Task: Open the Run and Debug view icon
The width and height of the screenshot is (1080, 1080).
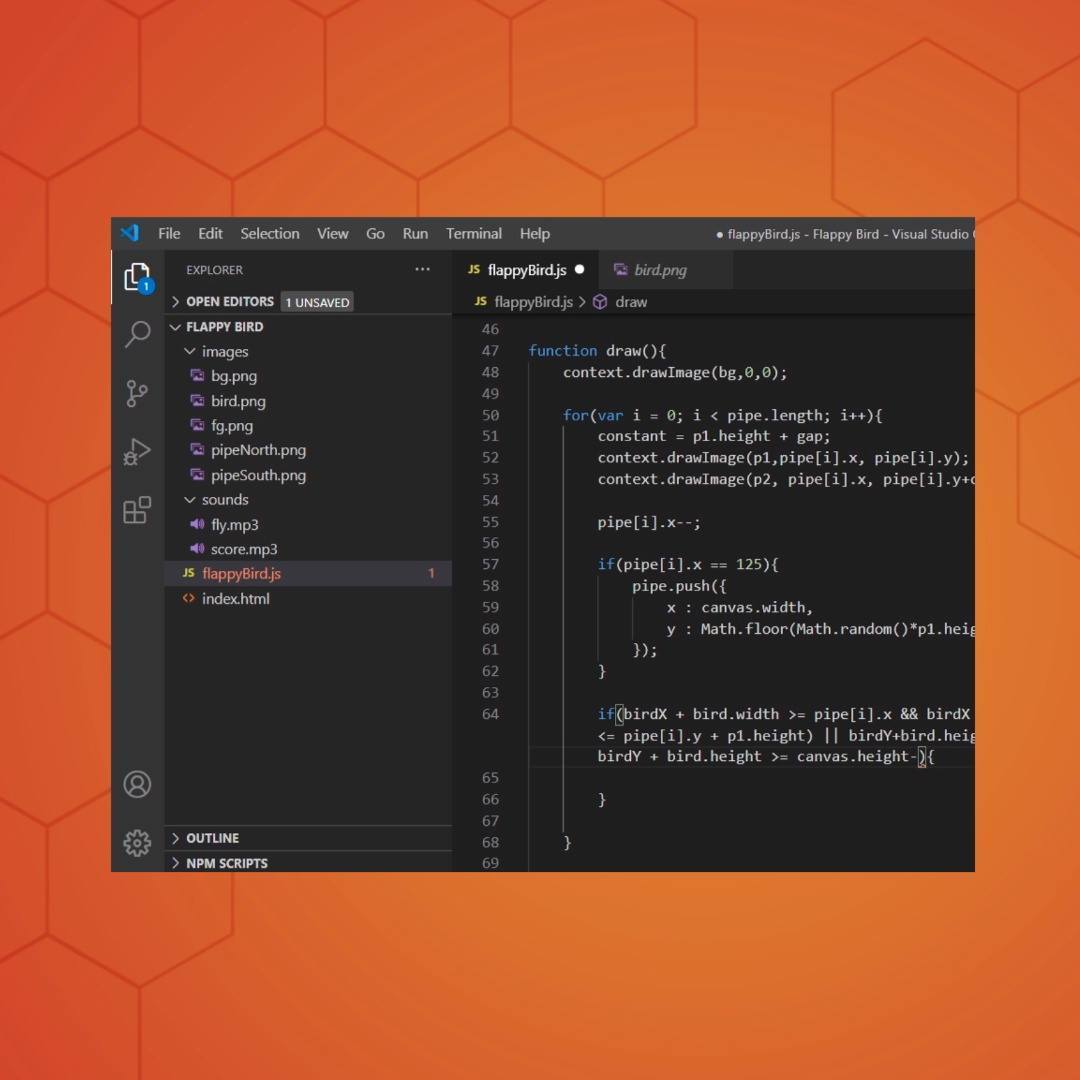Action: coord(137,452)
